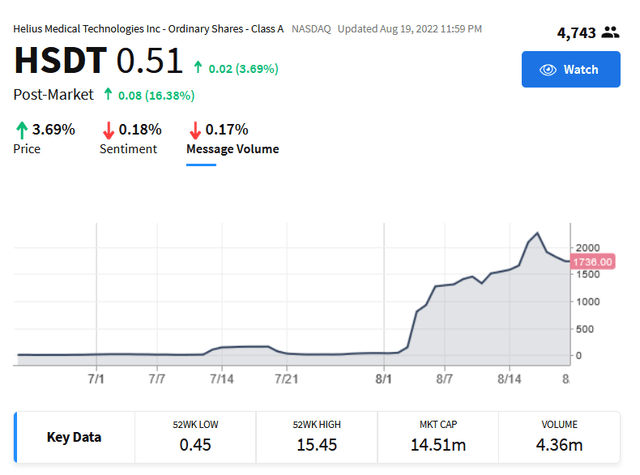Click the 7/21 date on chart axis

click(287, 379)
